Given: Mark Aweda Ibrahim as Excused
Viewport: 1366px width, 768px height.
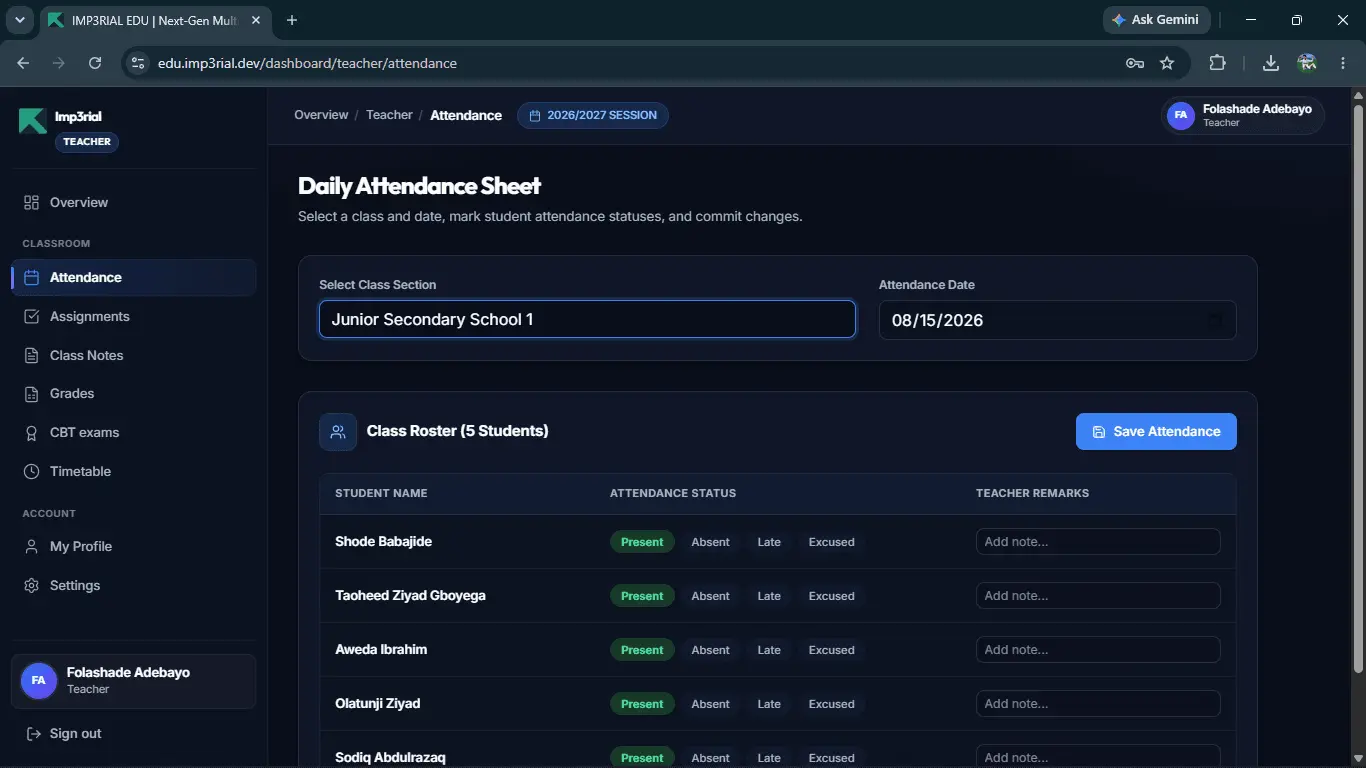Looking at the screenshot, I should 831,650.
